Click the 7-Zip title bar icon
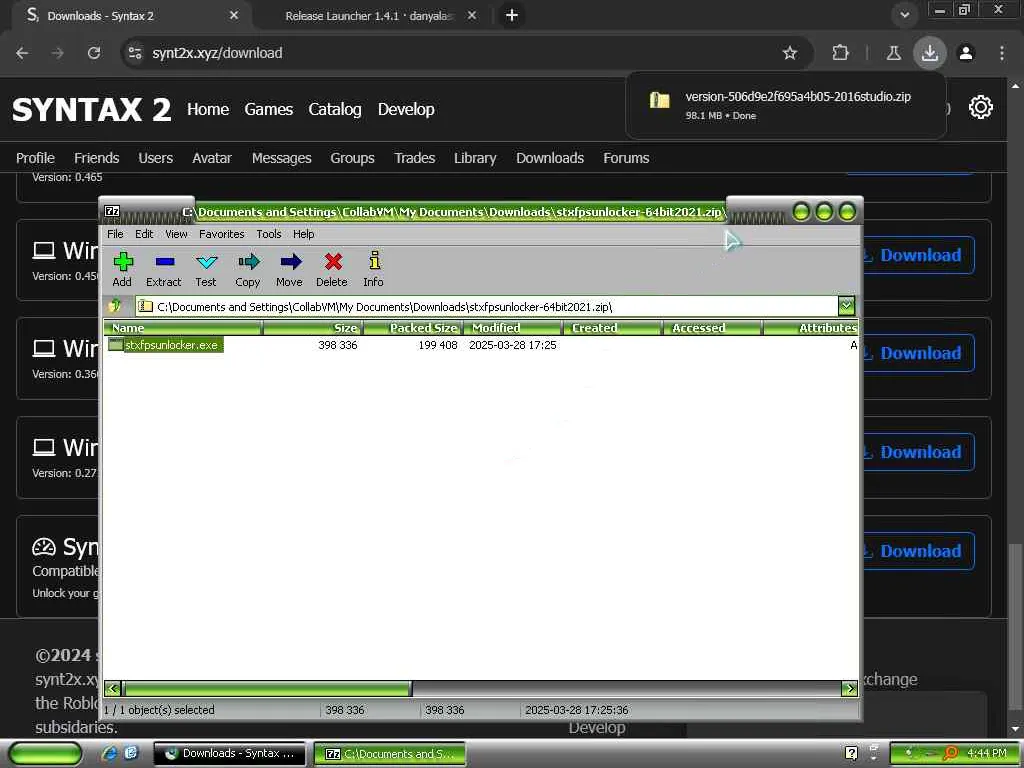 (112, 212)
